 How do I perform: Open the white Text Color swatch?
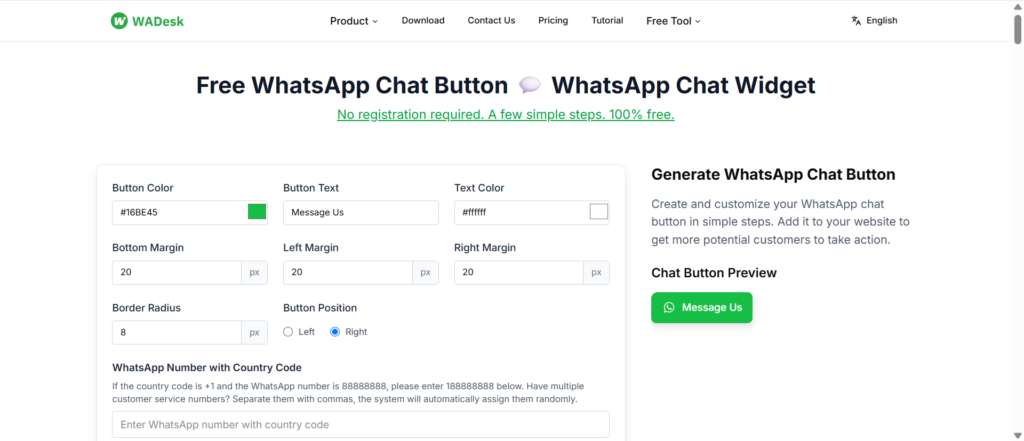click(x=599, y=212)
